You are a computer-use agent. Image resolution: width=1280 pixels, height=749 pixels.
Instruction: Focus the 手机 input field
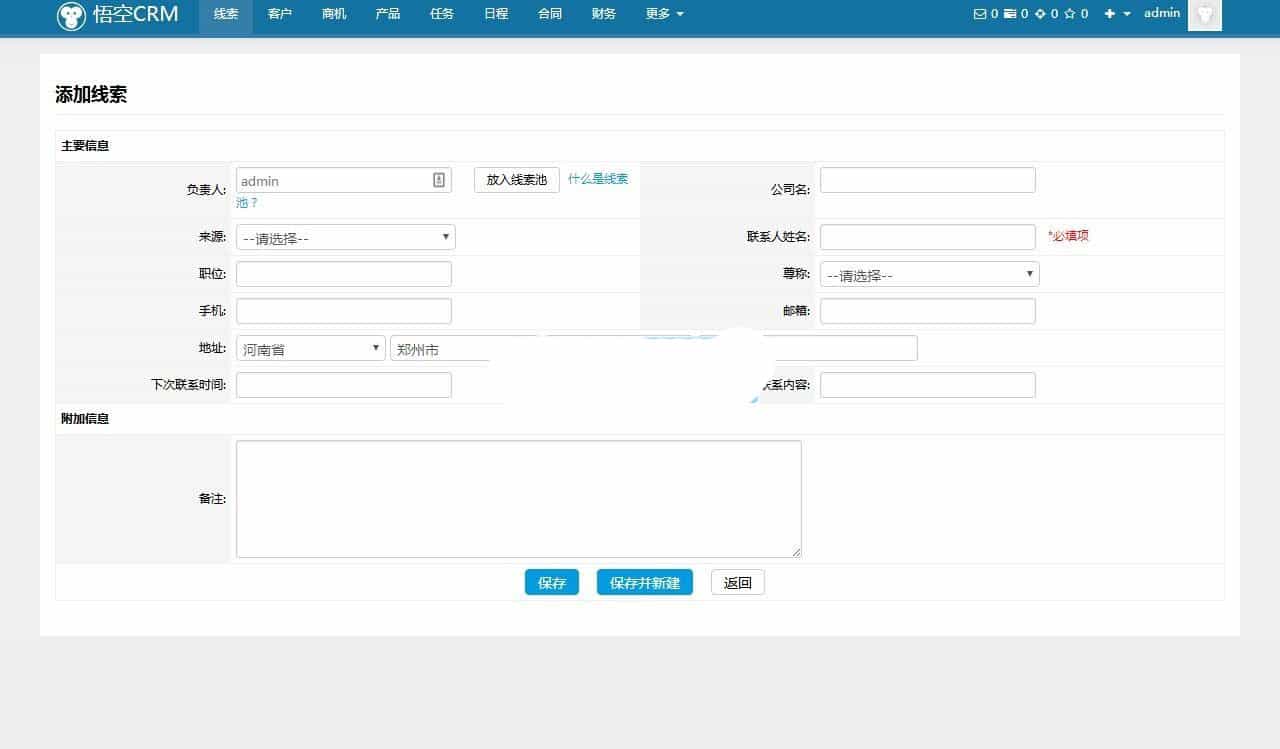[344, 311]
